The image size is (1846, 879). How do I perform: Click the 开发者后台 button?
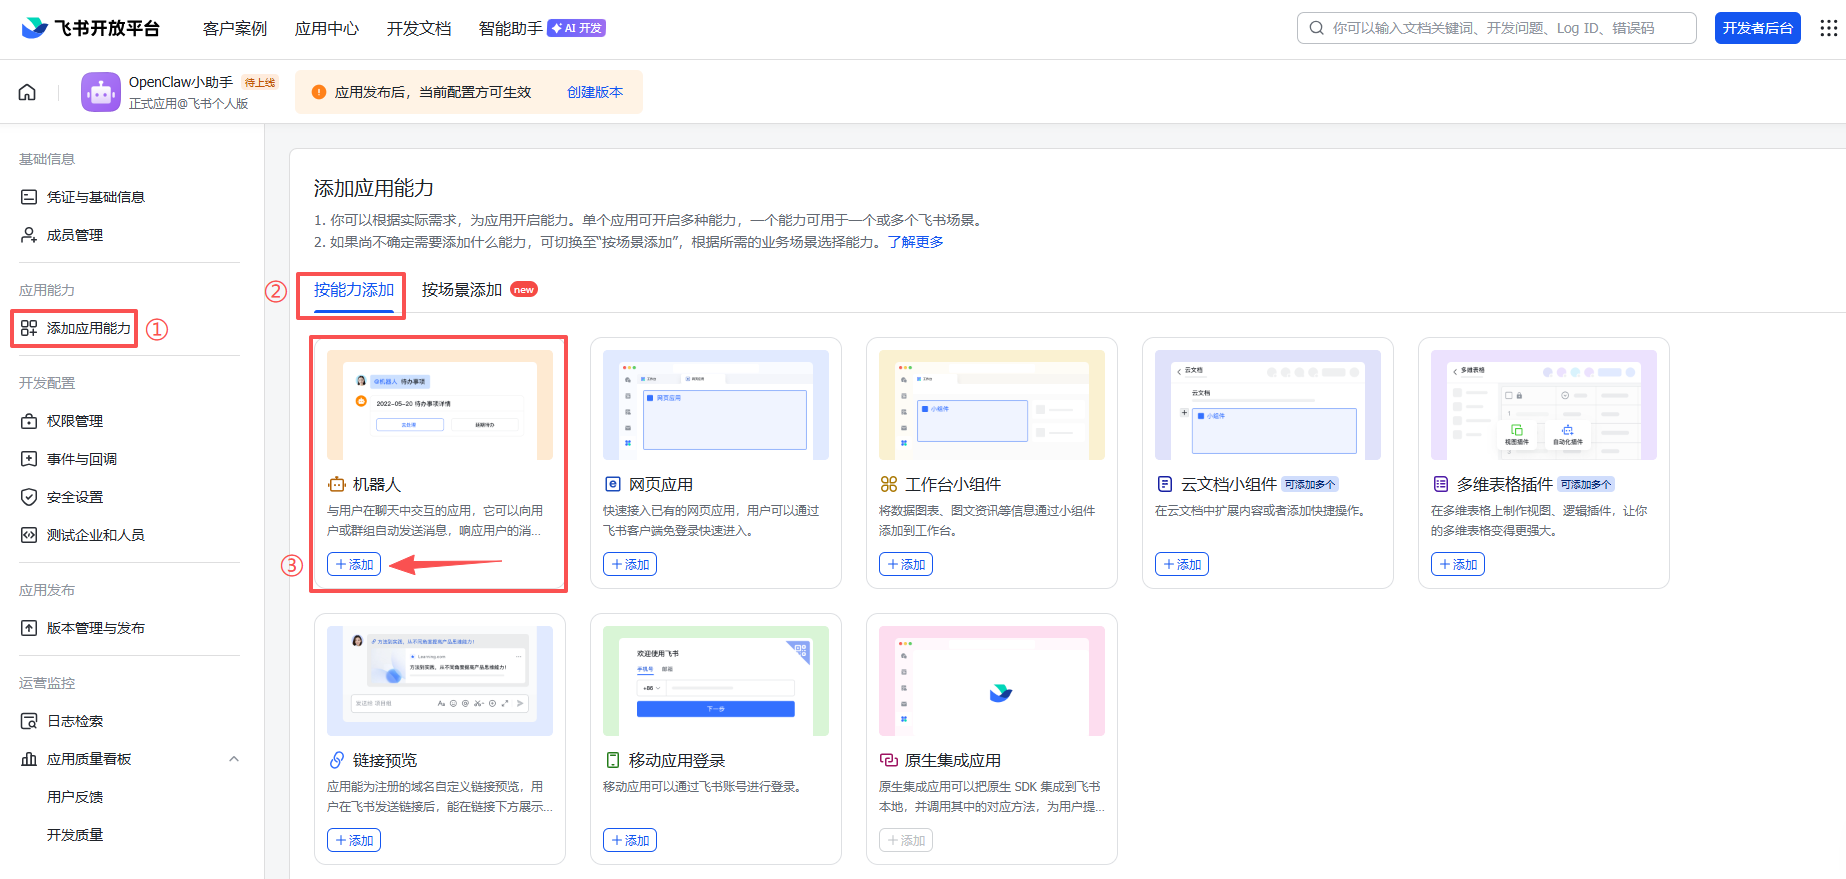pyautogui.click(x=1757, y=28)
